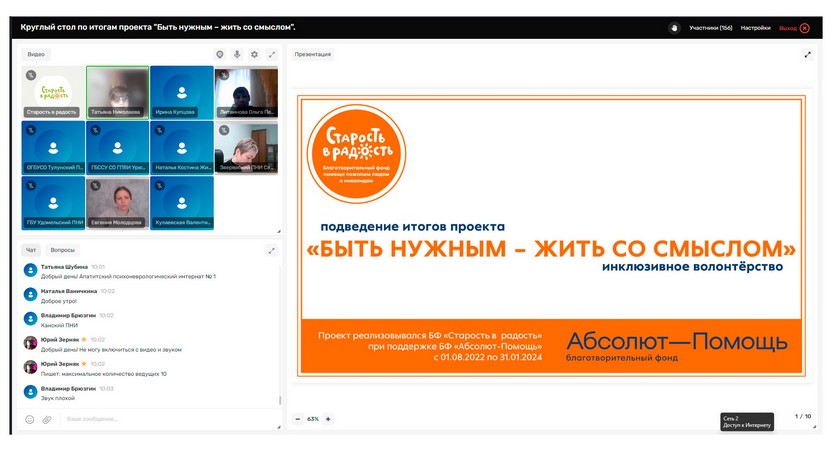
Task: Click the webcam icon in video panel toolbar
Action: pos(220,54)
